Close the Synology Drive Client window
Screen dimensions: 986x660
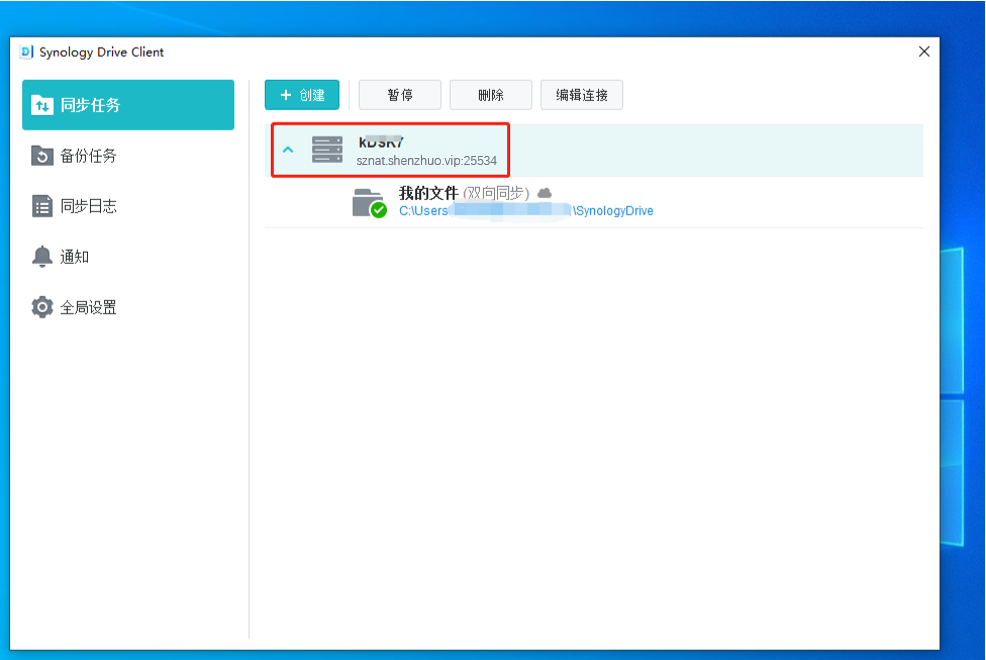[924, 52]
